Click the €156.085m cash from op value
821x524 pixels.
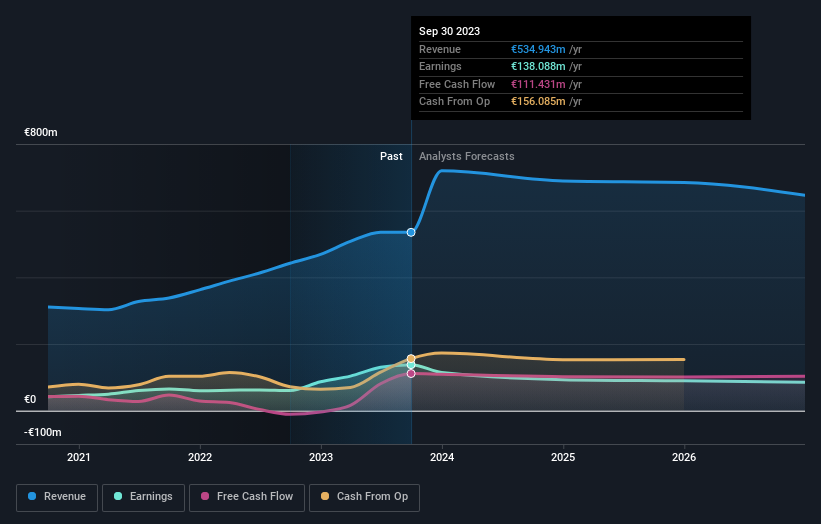pyautogui.click(x=538, y=102)
